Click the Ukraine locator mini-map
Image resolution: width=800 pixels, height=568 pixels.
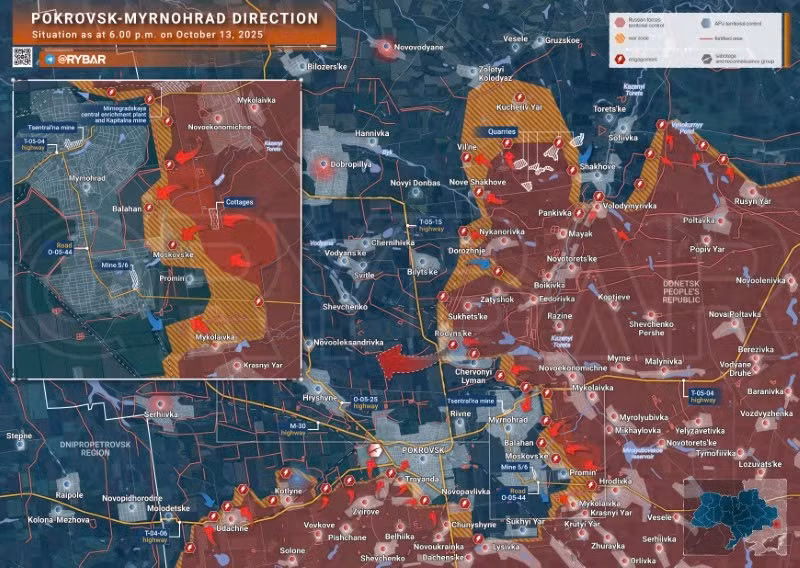point(735,516)
